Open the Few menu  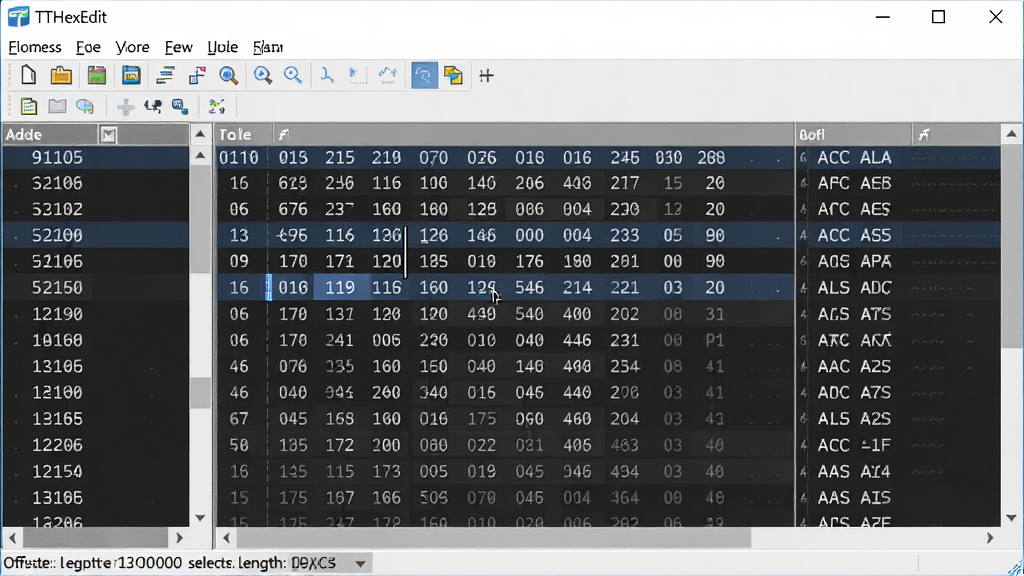[x=178, y=47]
